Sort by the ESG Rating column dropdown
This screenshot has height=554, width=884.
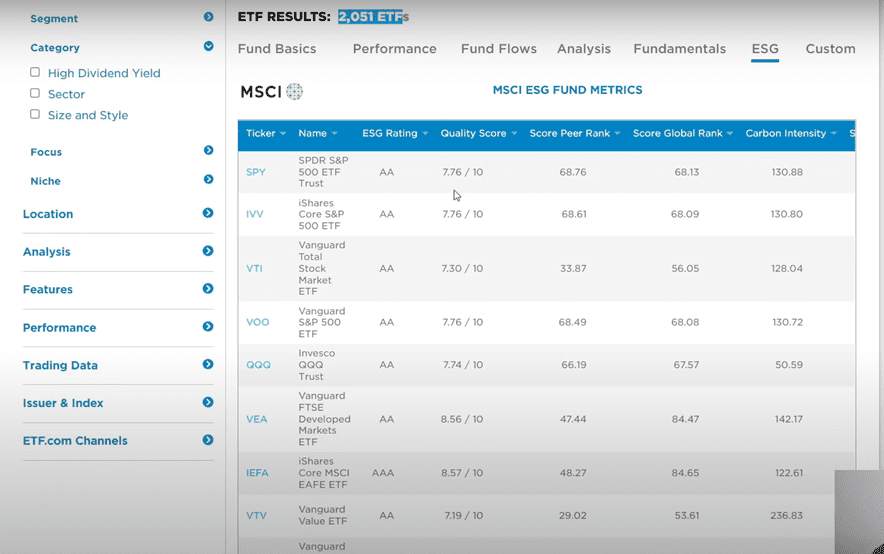pyautogui.click(x=426, y=134)
